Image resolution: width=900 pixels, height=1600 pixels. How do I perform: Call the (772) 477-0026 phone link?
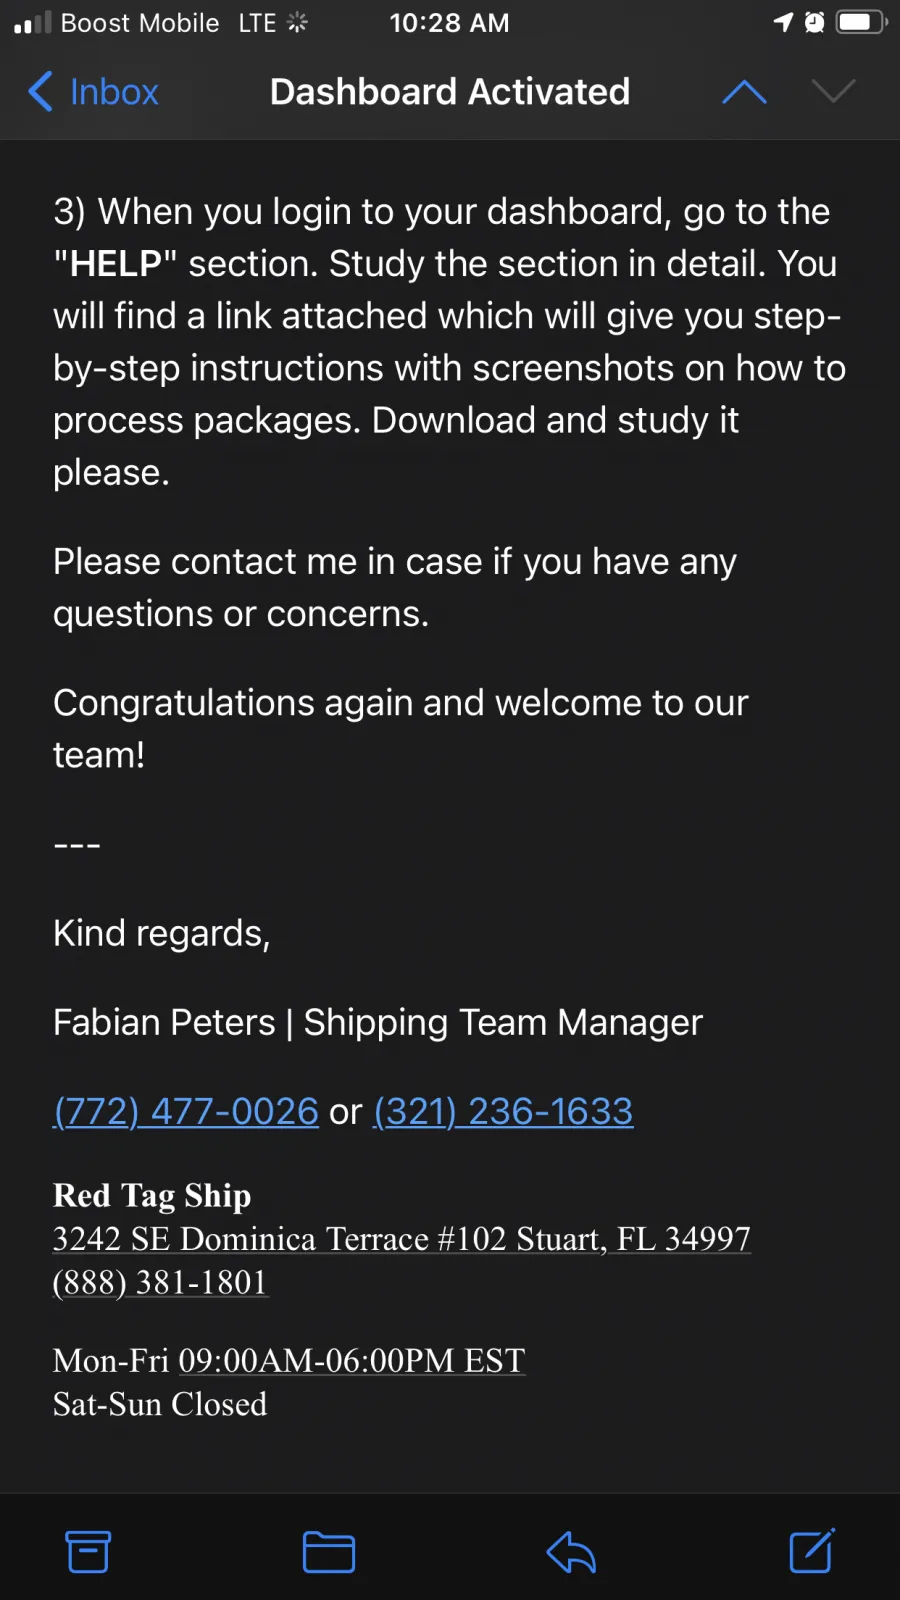coord(186,1111)
